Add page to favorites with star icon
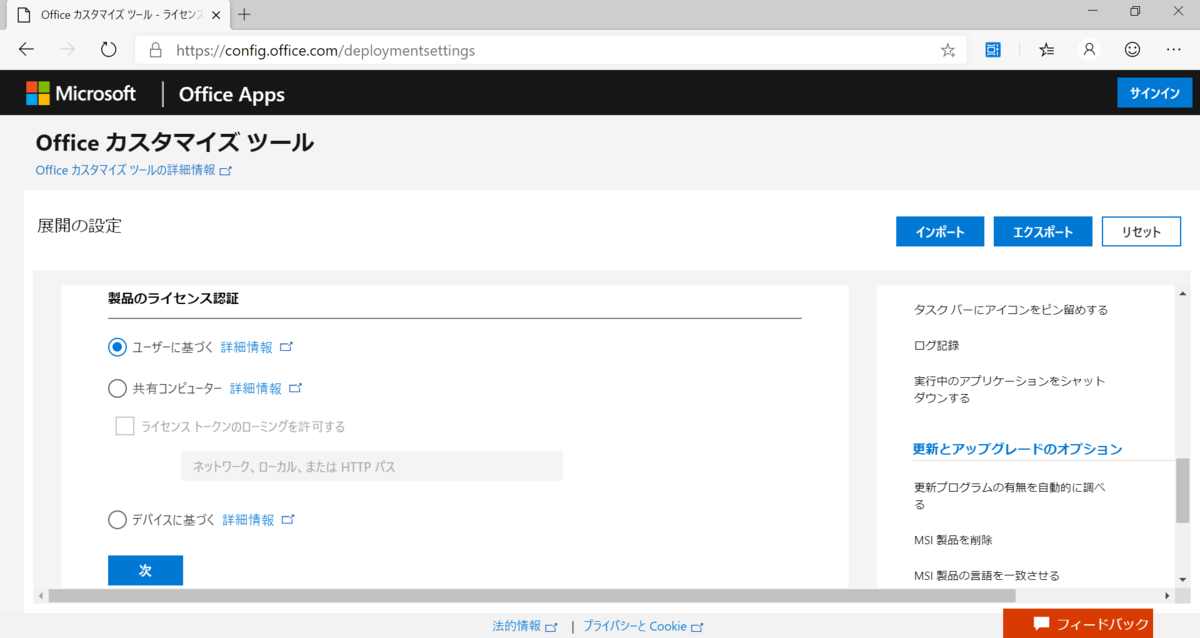Screen dimensions: 1200x638 tap(948, 50)
